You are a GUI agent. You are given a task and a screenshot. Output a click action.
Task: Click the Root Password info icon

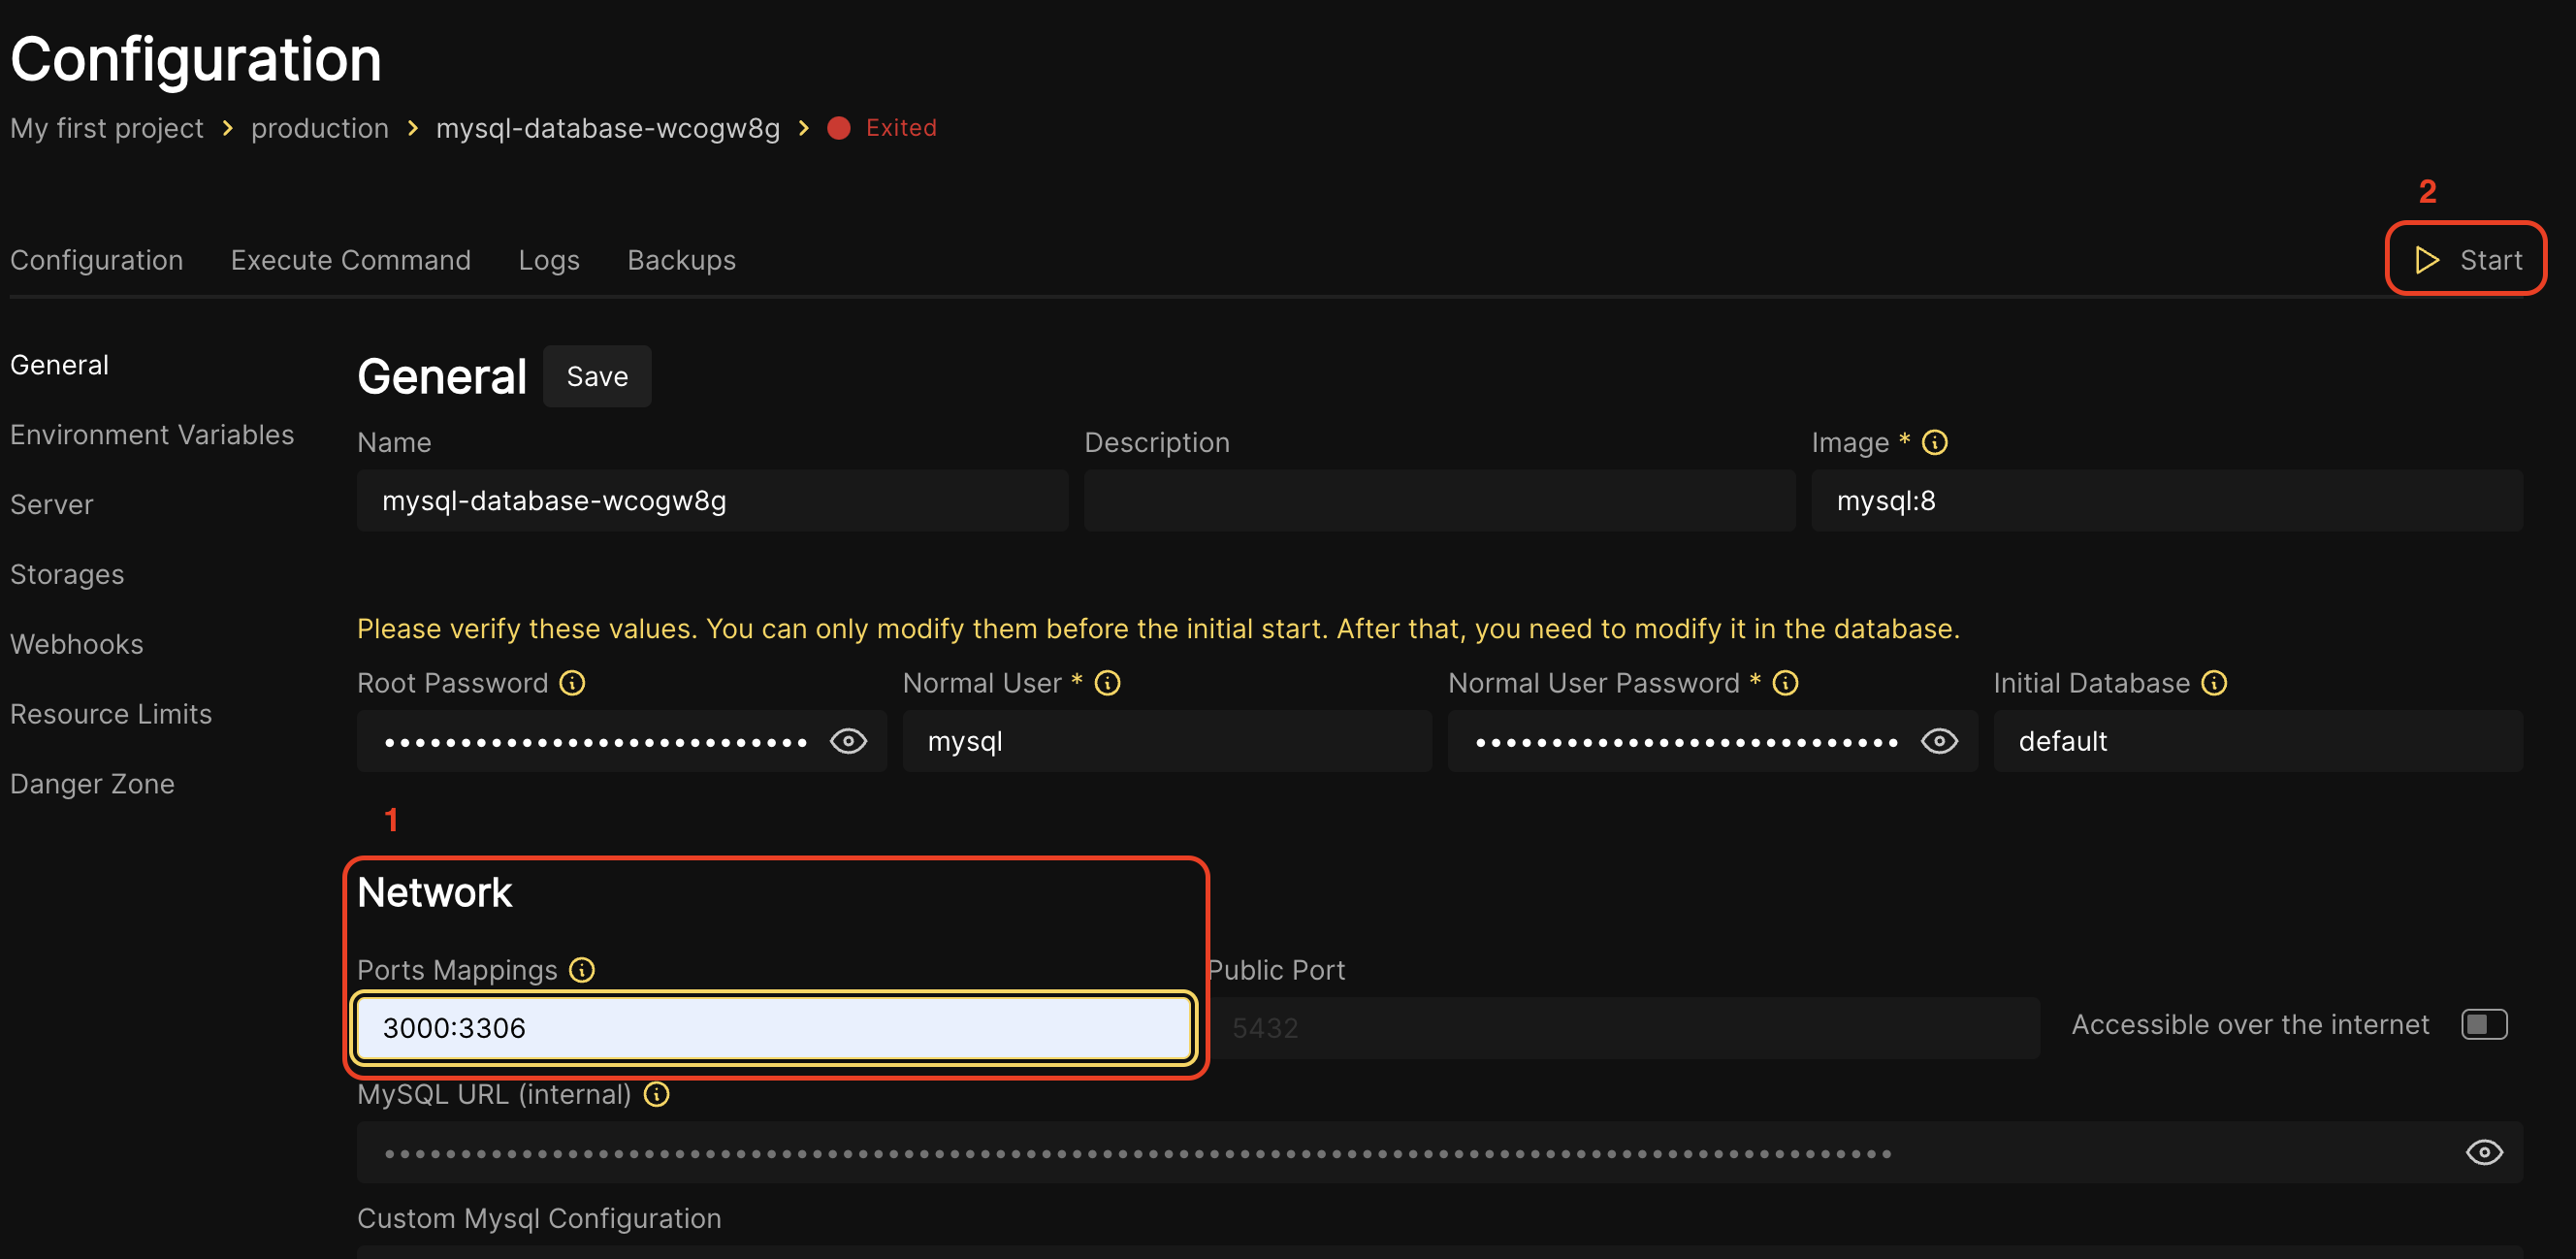pyautogui.click(x=572, y=683)
